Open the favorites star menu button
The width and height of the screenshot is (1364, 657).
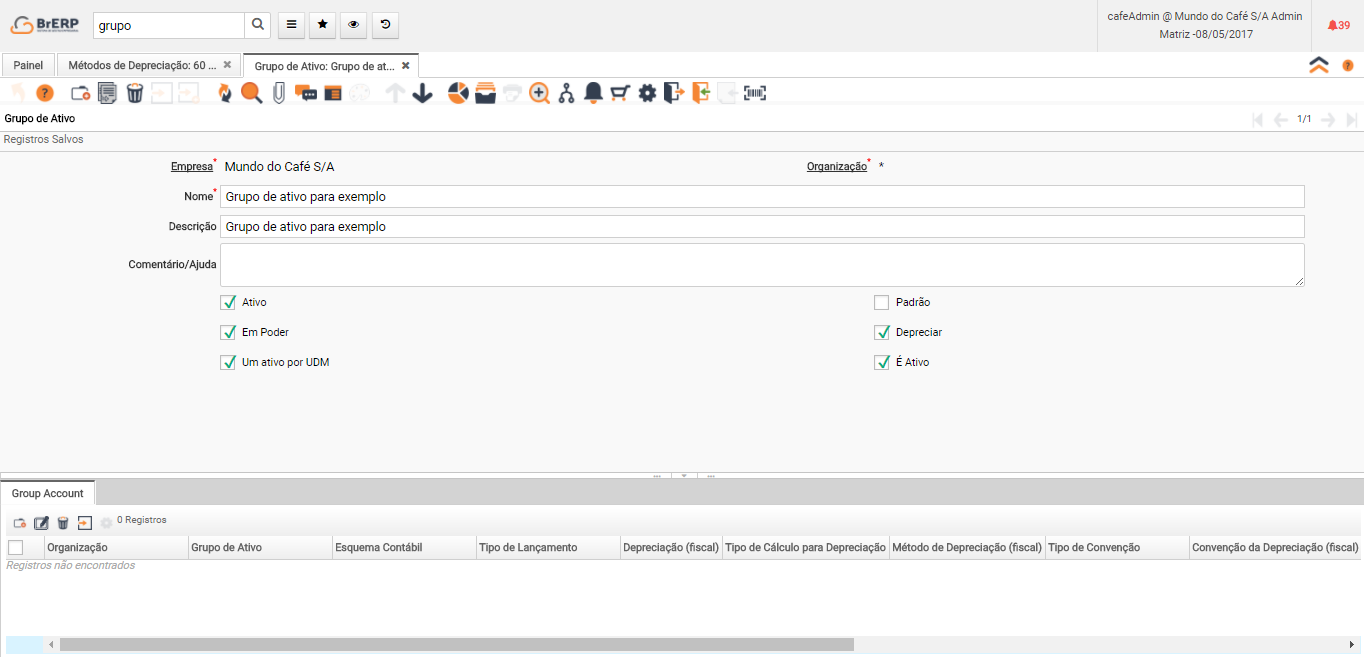322,24
